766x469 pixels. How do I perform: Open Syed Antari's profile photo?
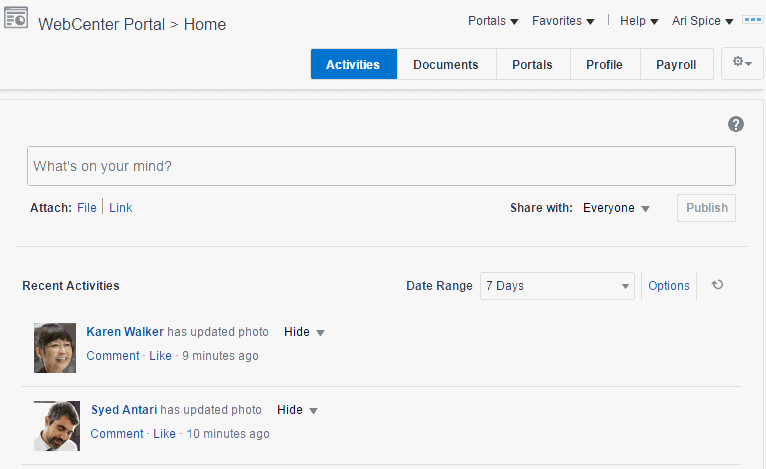click(57, 425)
